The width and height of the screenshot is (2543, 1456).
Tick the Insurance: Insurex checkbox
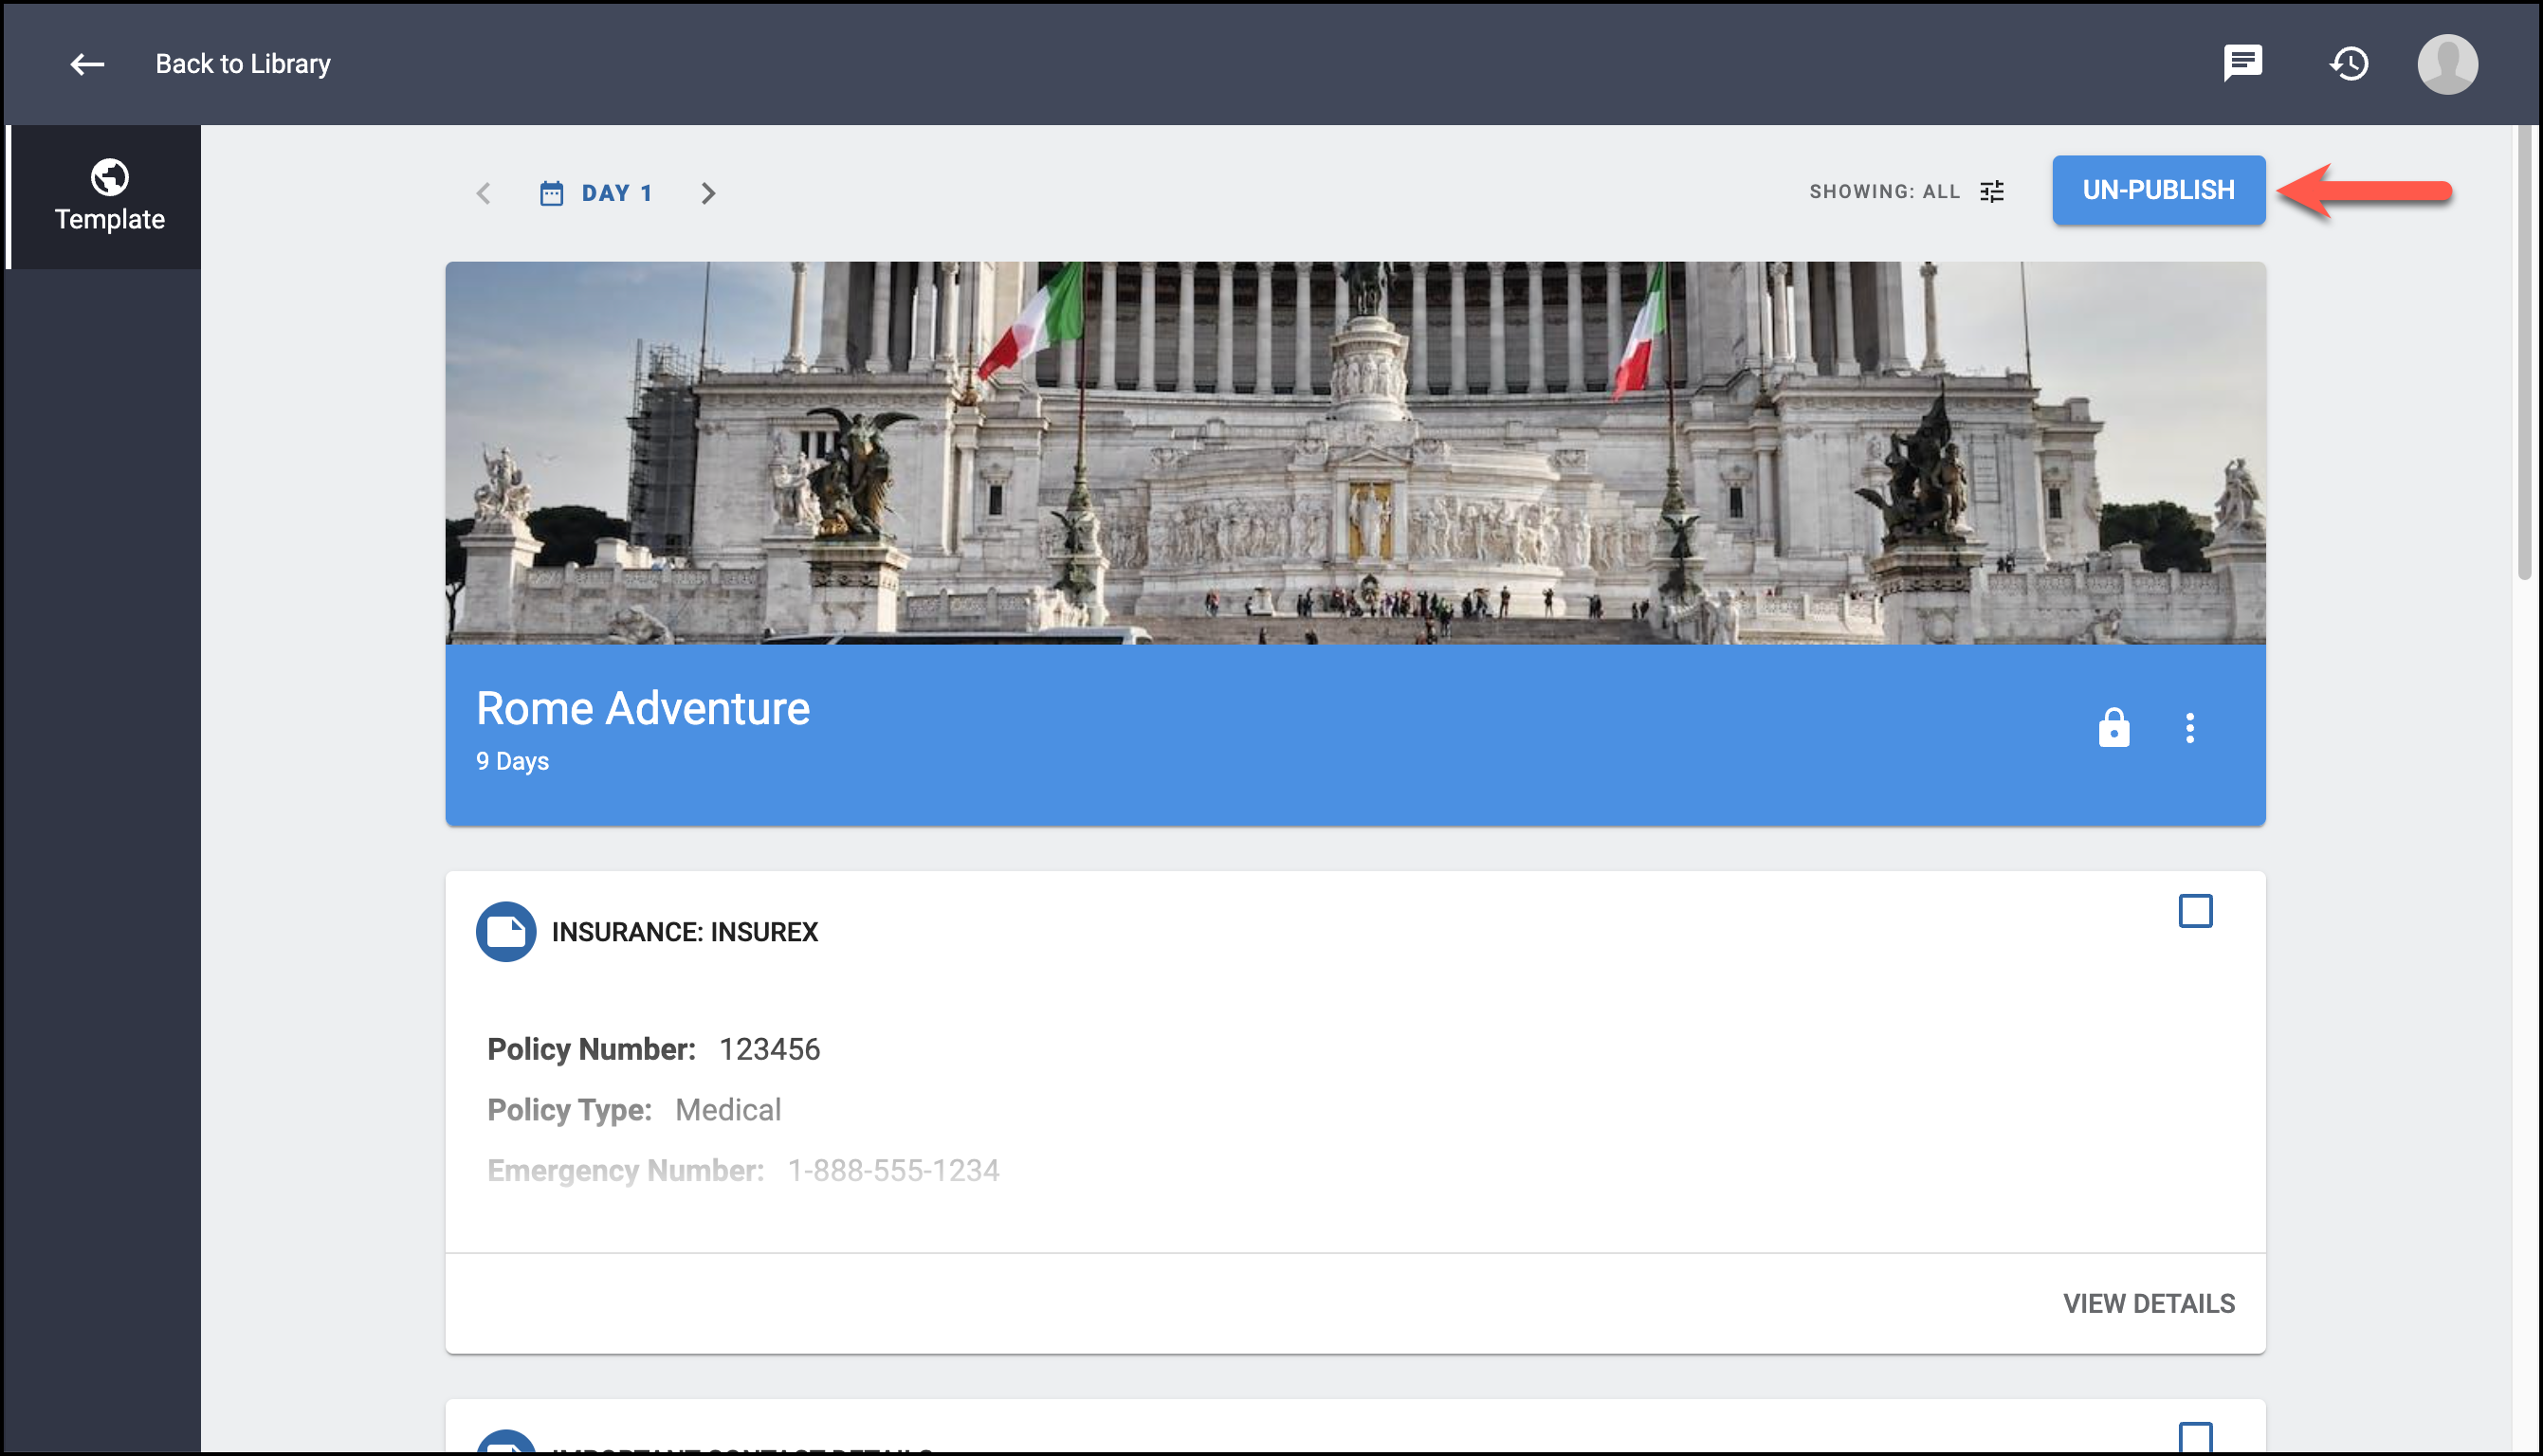point(2195,911)
